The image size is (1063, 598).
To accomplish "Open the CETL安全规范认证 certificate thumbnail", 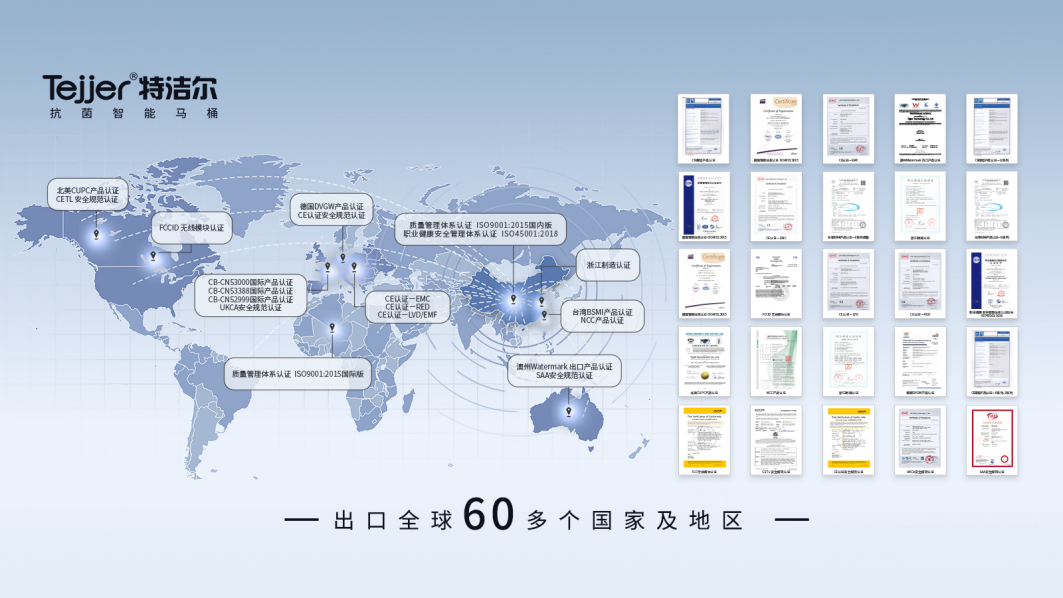I will (x=776, y=441).
